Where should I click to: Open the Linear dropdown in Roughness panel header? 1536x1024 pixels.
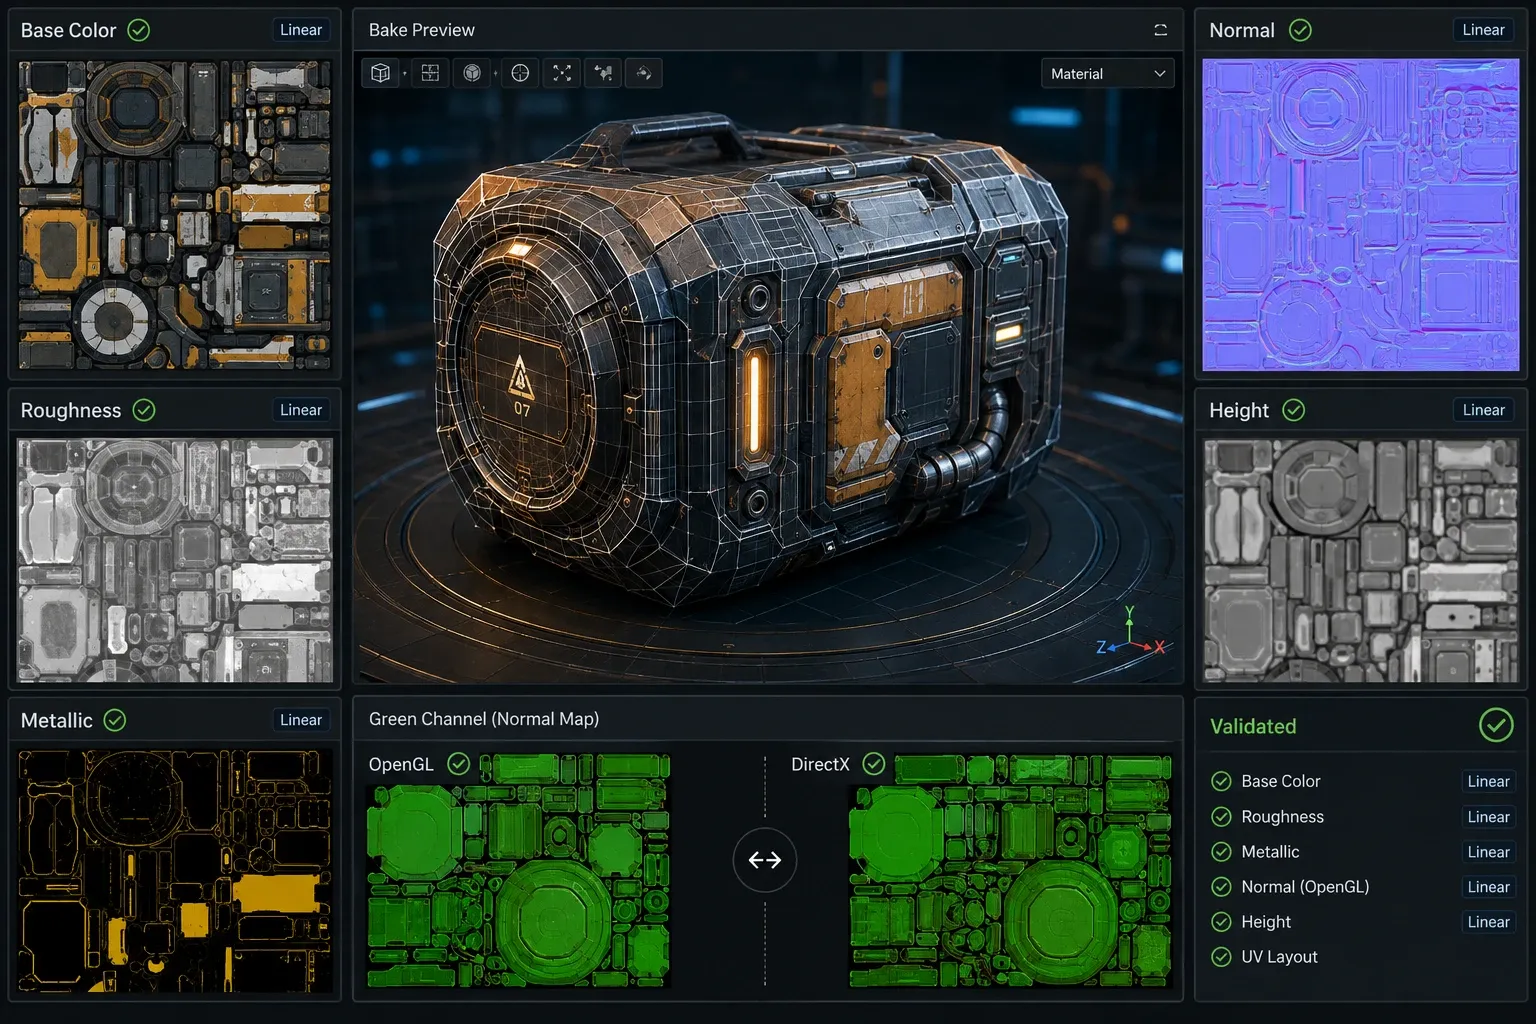pos(301,410)
